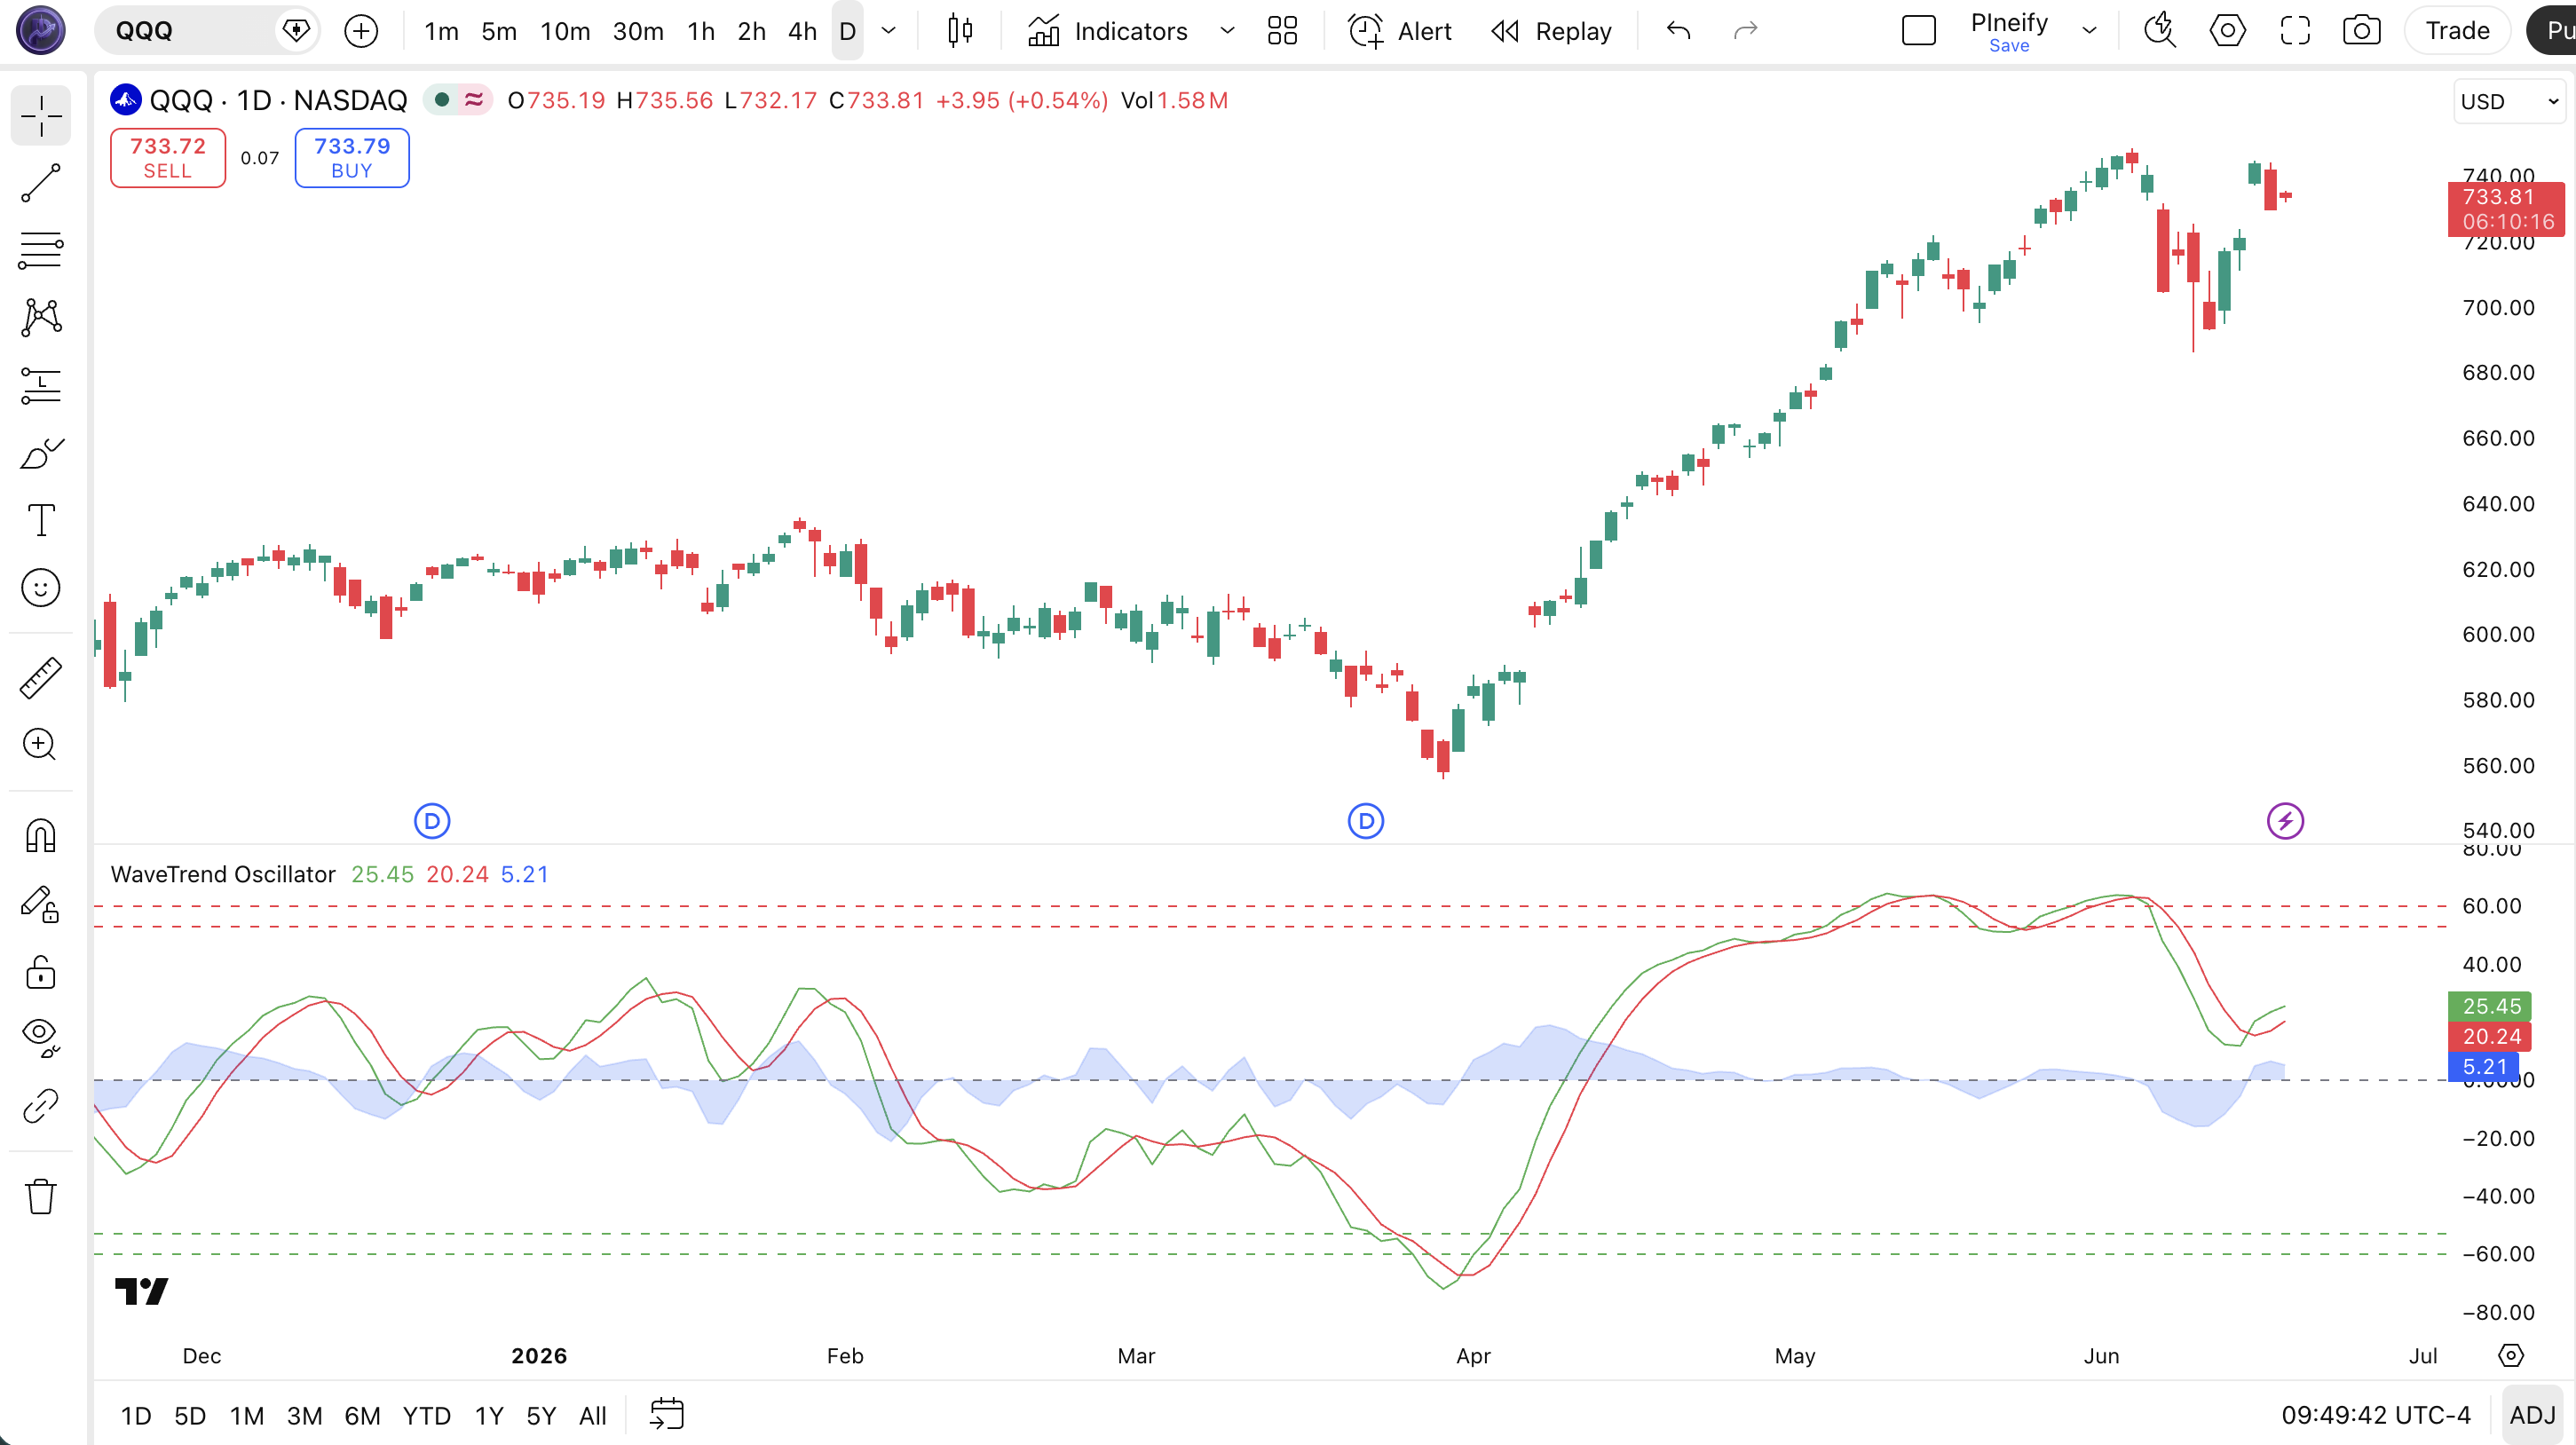Create an Alert
The height and width of the screenshot is (1445, 2576).
coord(1400,31)
